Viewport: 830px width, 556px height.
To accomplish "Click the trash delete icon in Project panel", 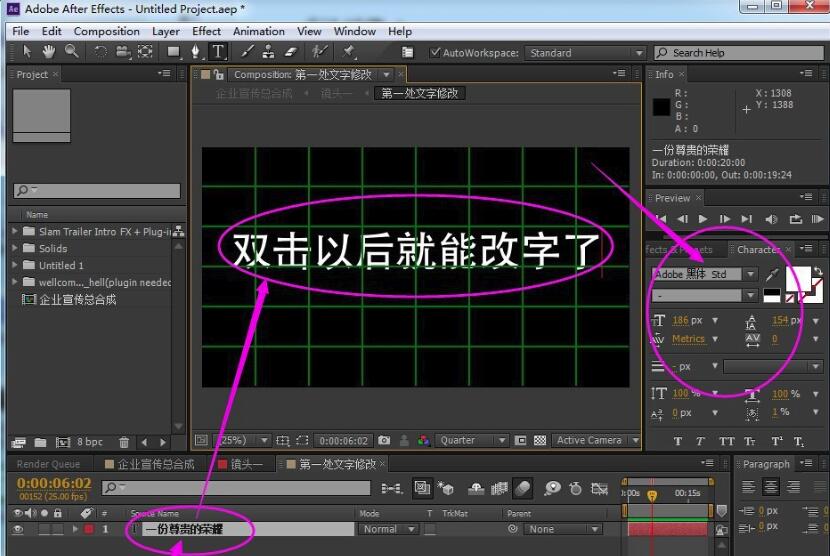I will pyautogui.click(x=124, y=442).
